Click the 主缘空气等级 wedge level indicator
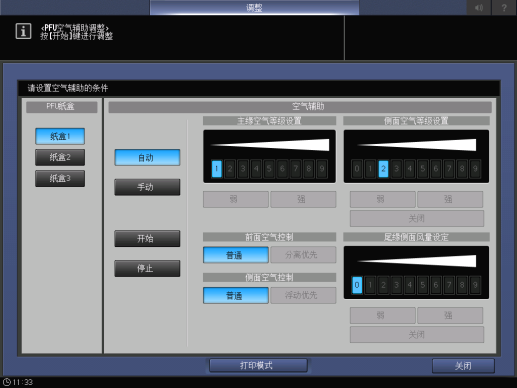This screenshot has width=517, height=388. (x=270, y=145)
